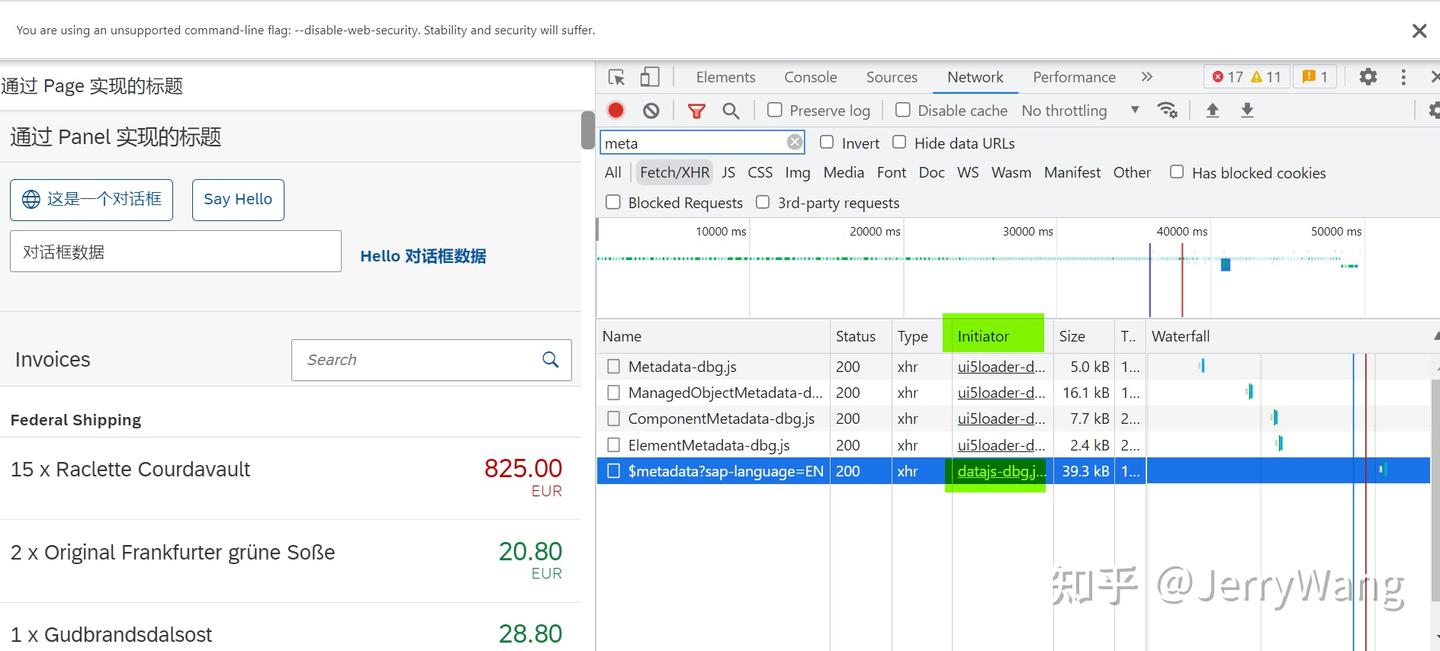Image resolution: width=1440 pixels, height=651 pixels.
Task: Open the No throttling dropdown
Action: (1085, 110)
